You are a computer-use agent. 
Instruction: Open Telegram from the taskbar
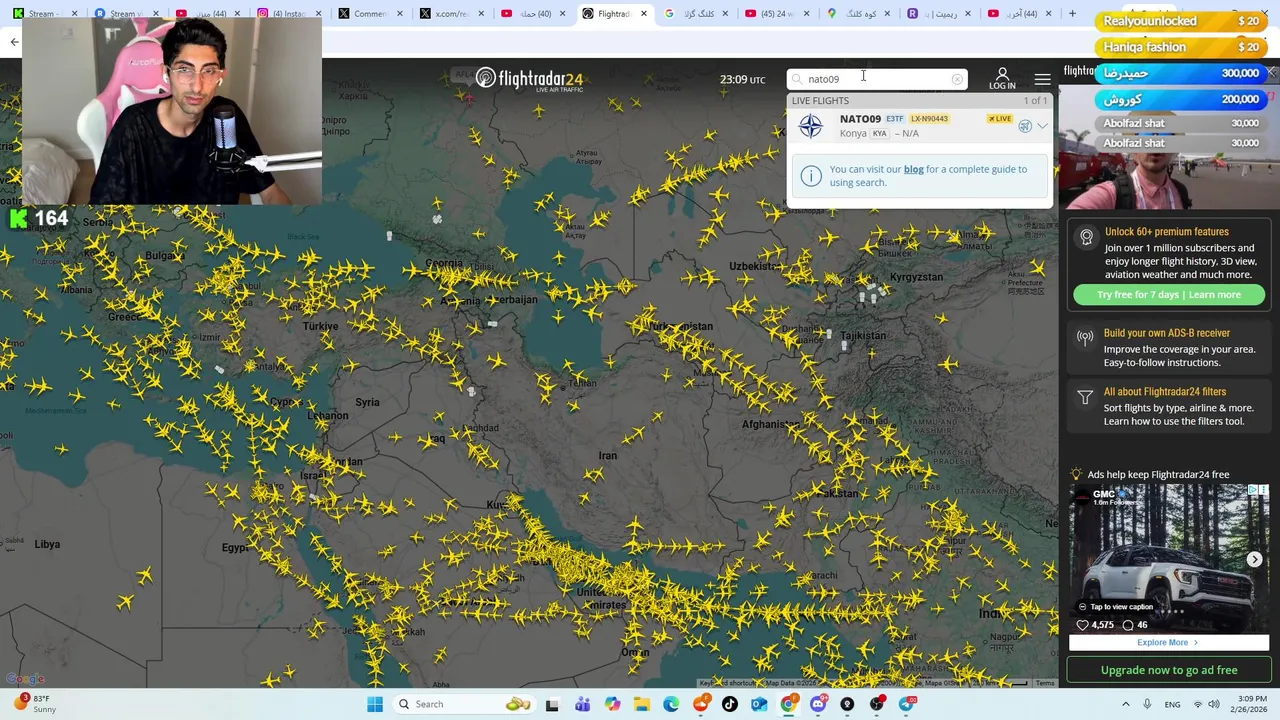click(x=907, y=704)
